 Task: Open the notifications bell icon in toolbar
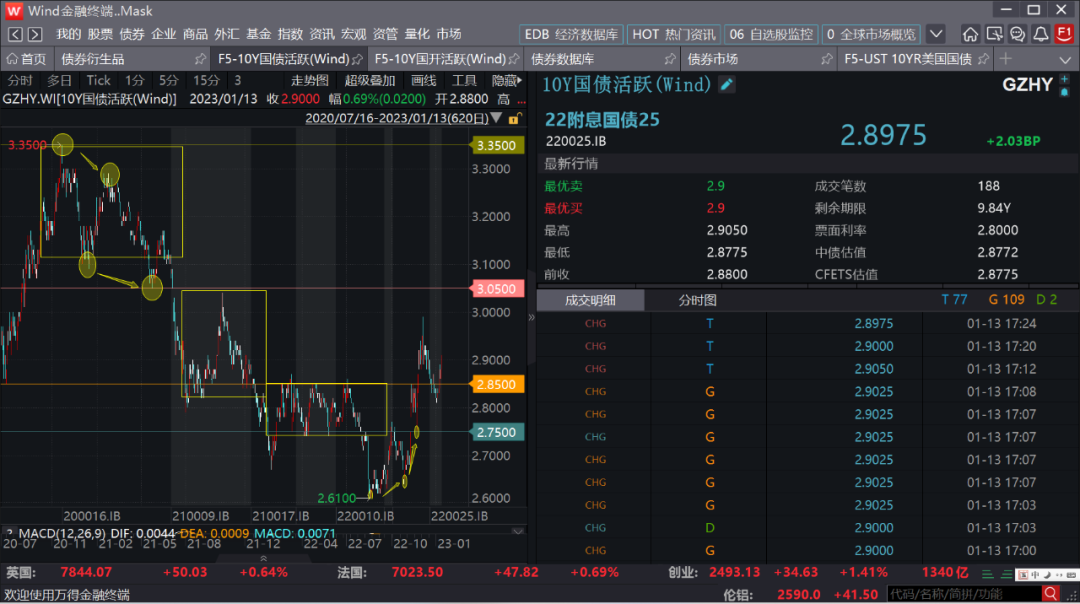click(x=1041, y=34)
